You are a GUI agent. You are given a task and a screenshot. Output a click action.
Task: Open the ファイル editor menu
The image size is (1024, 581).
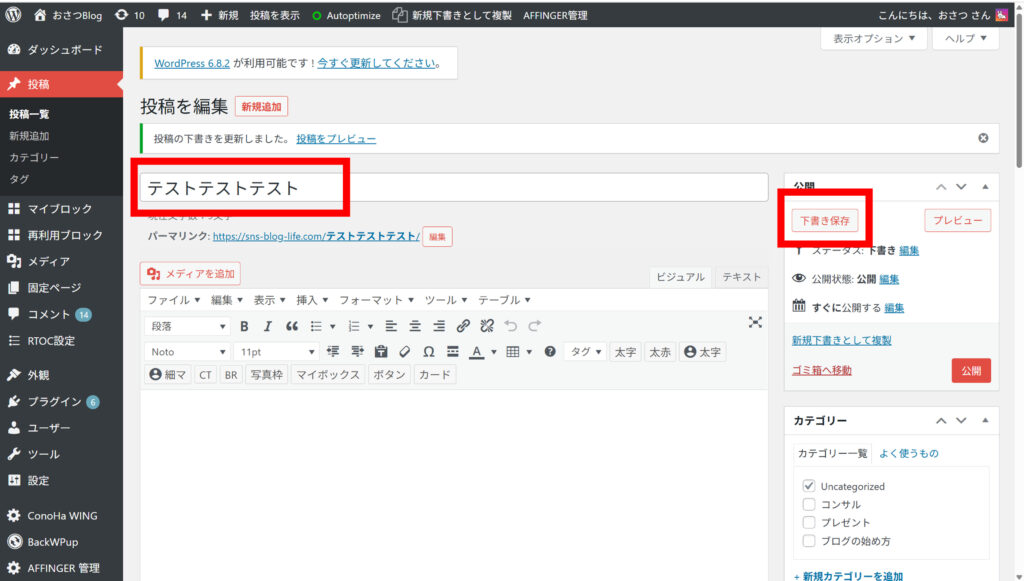(173, 300)
